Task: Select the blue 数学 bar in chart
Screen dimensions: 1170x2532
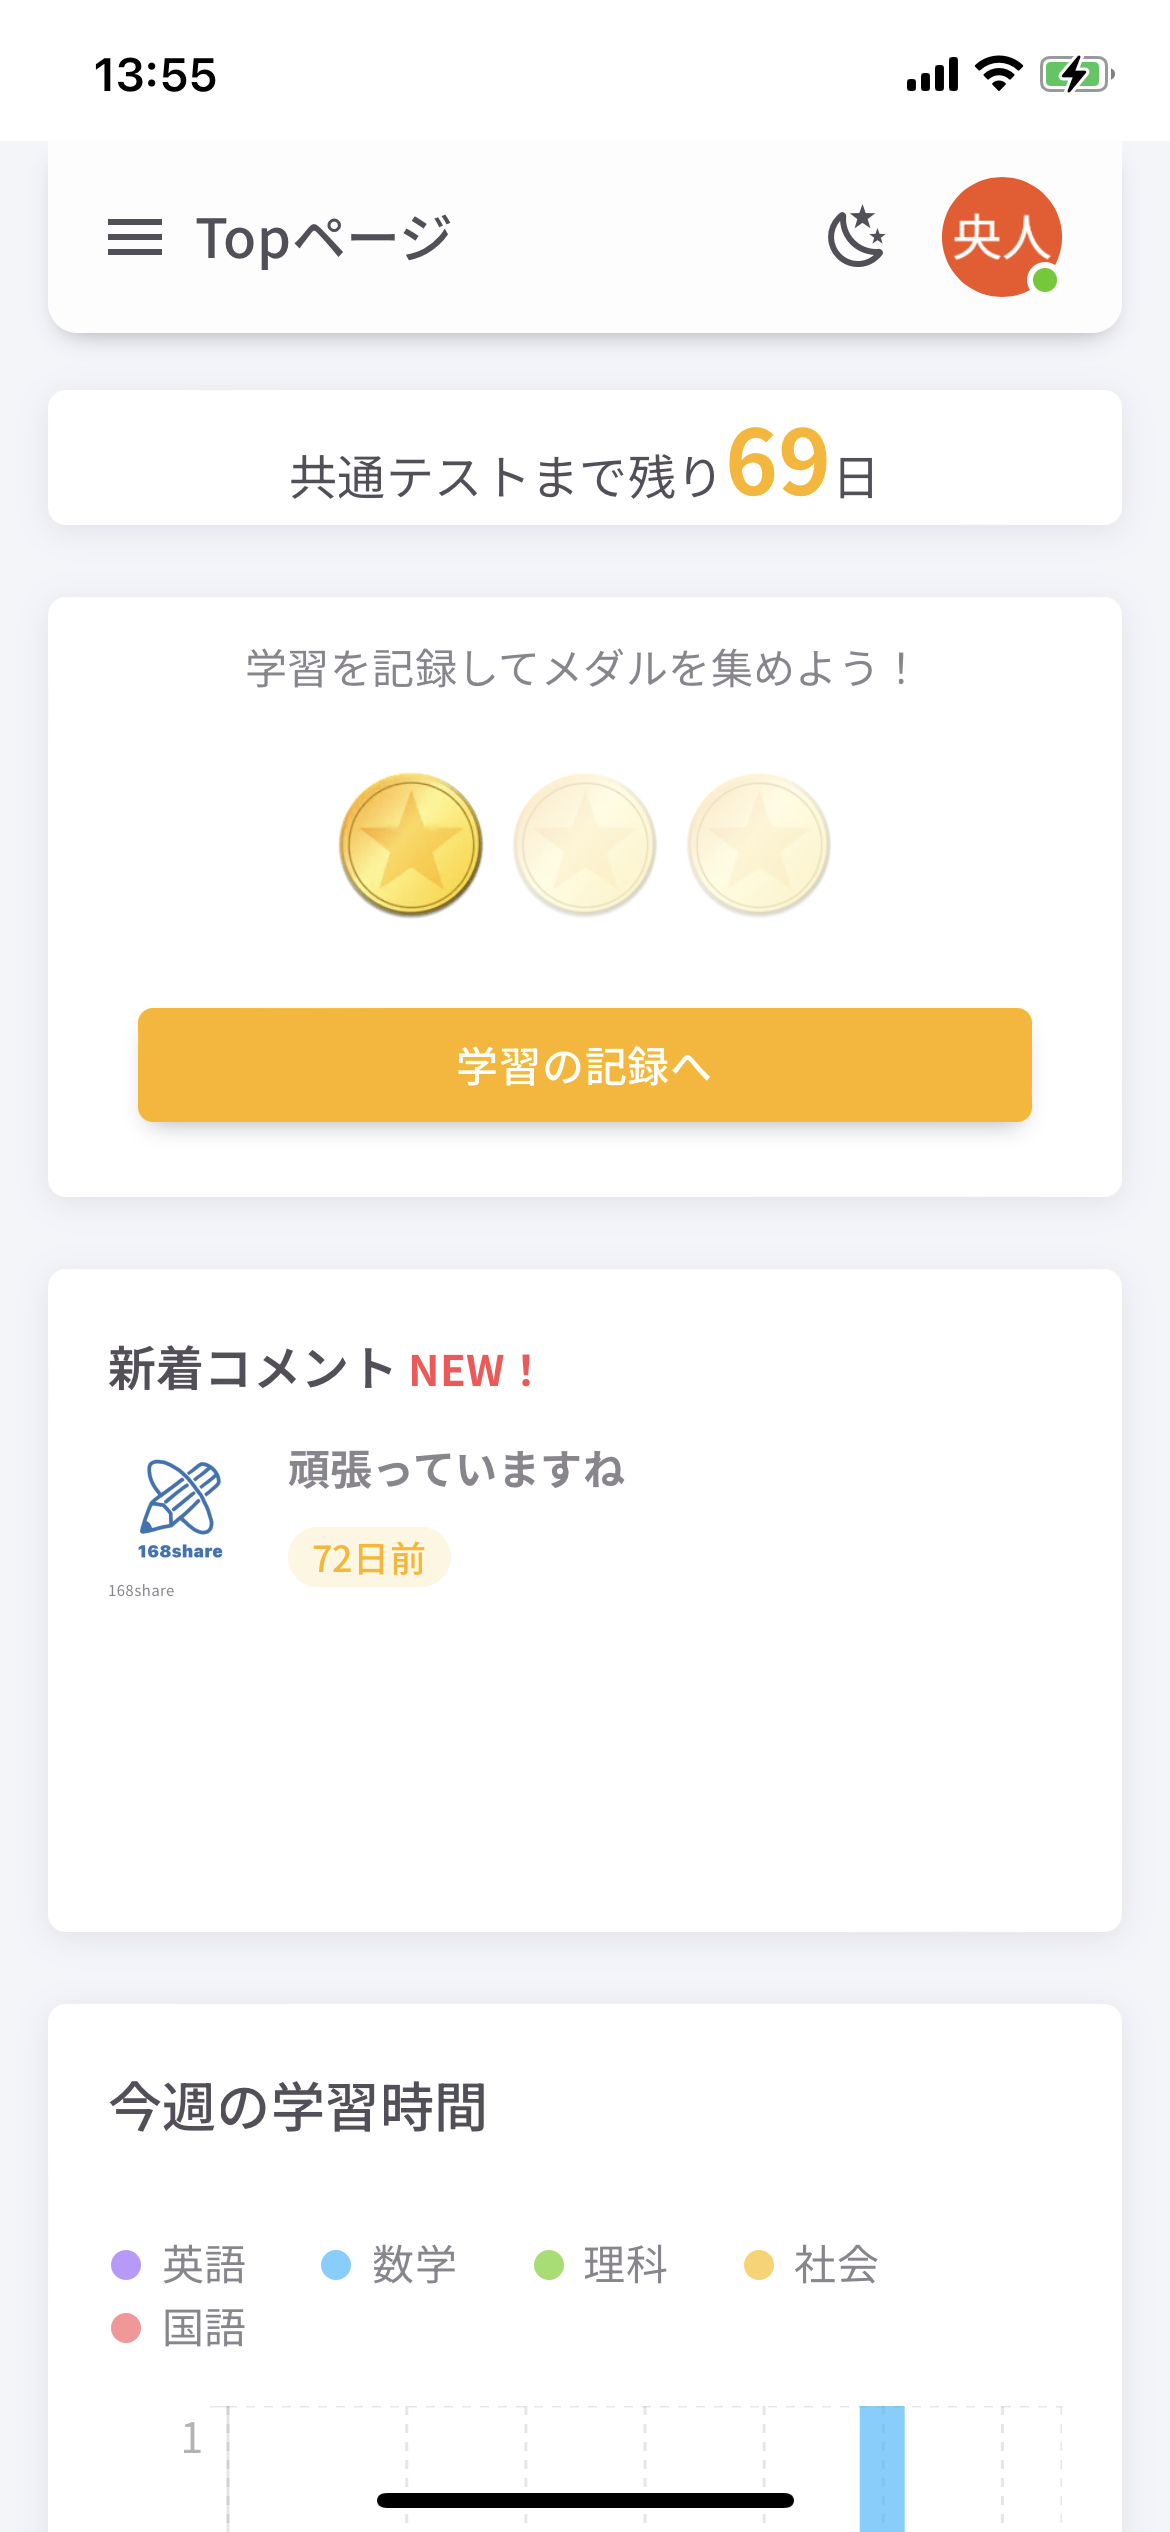Action: click(x=882, y=2468)
